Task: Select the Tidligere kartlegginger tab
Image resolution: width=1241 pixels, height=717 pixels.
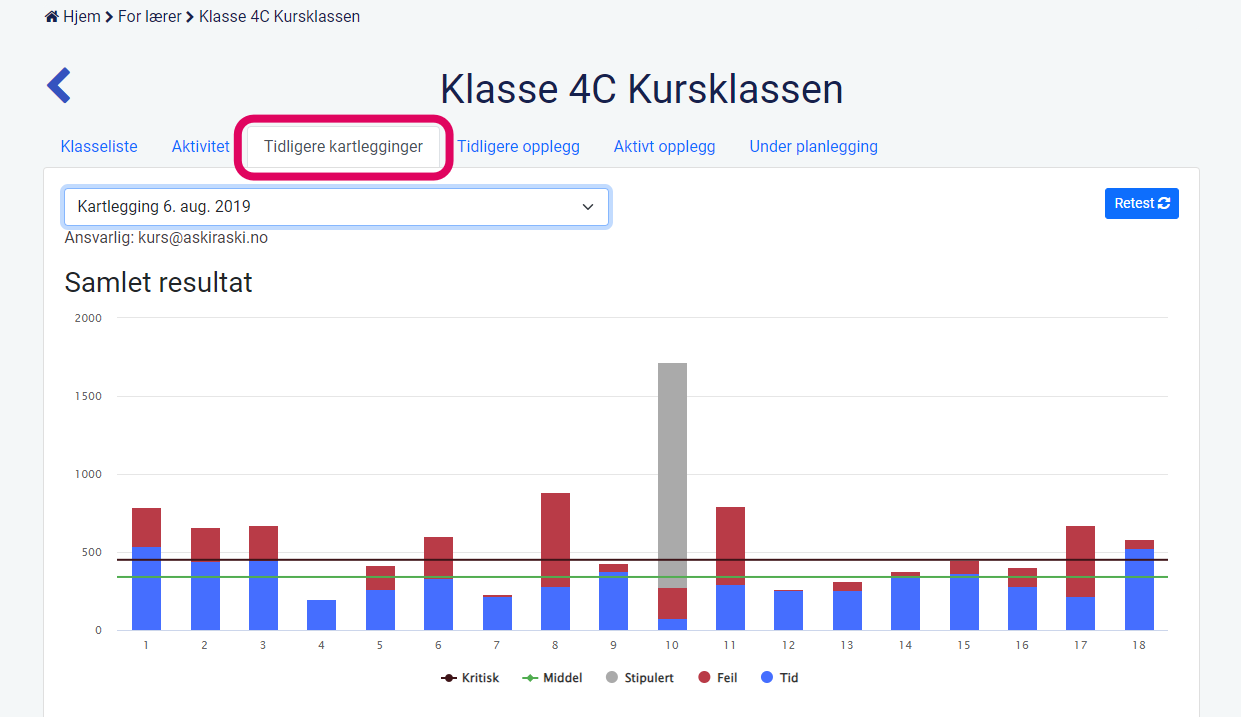Action: tap(343, 146)
